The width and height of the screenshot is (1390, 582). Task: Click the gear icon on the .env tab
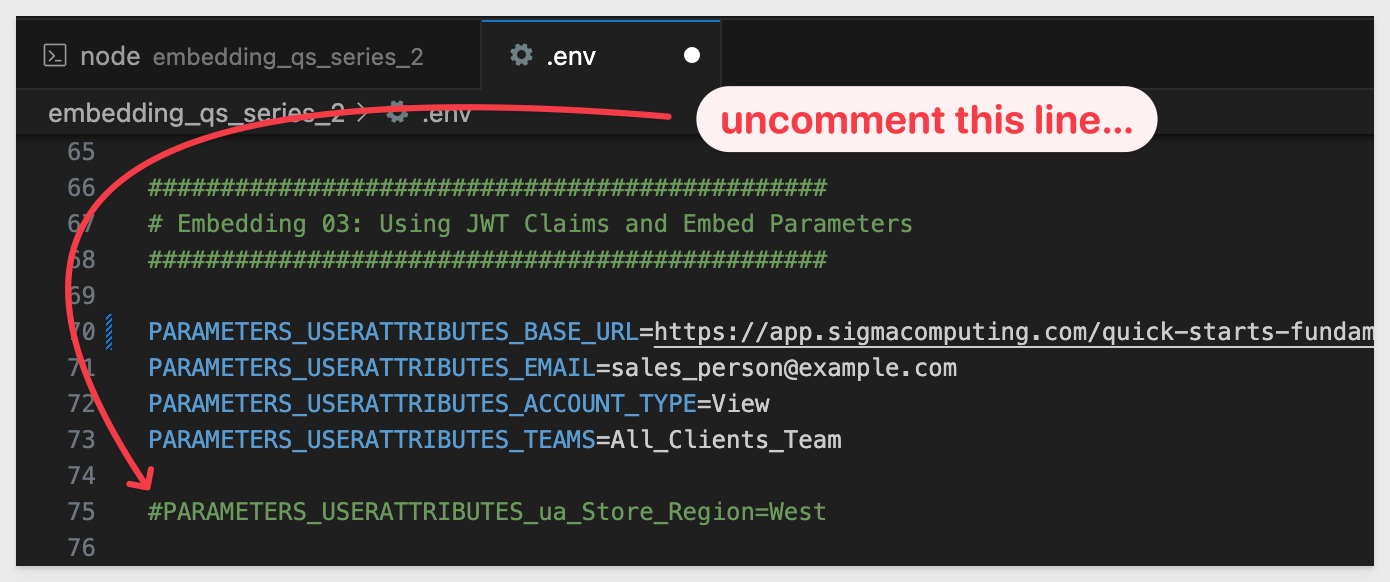click(521, 55)
